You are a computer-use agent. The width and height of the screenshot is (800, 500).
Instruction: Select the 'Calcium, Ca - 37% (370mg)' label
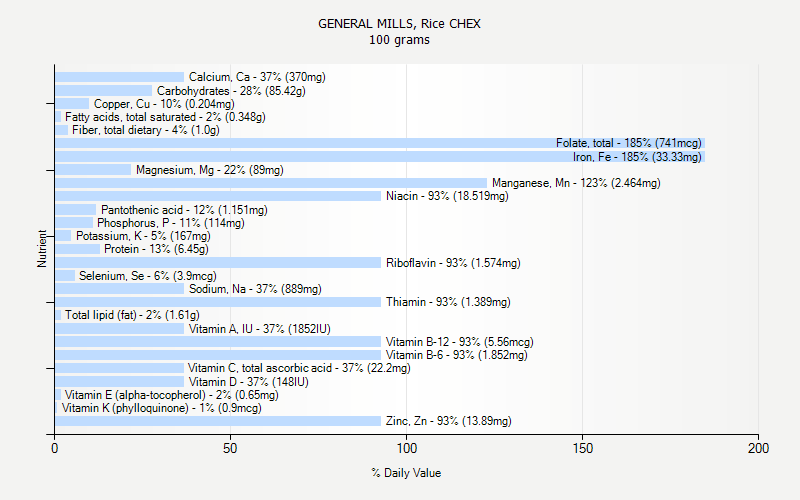click(x=257, y=77)
